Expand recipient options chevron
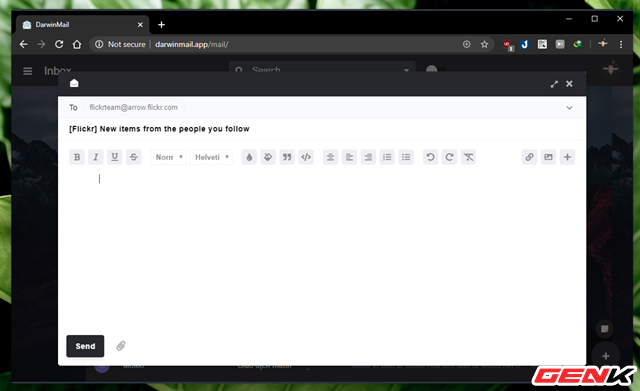Screen dimensions: 640x391 (569, 108)
